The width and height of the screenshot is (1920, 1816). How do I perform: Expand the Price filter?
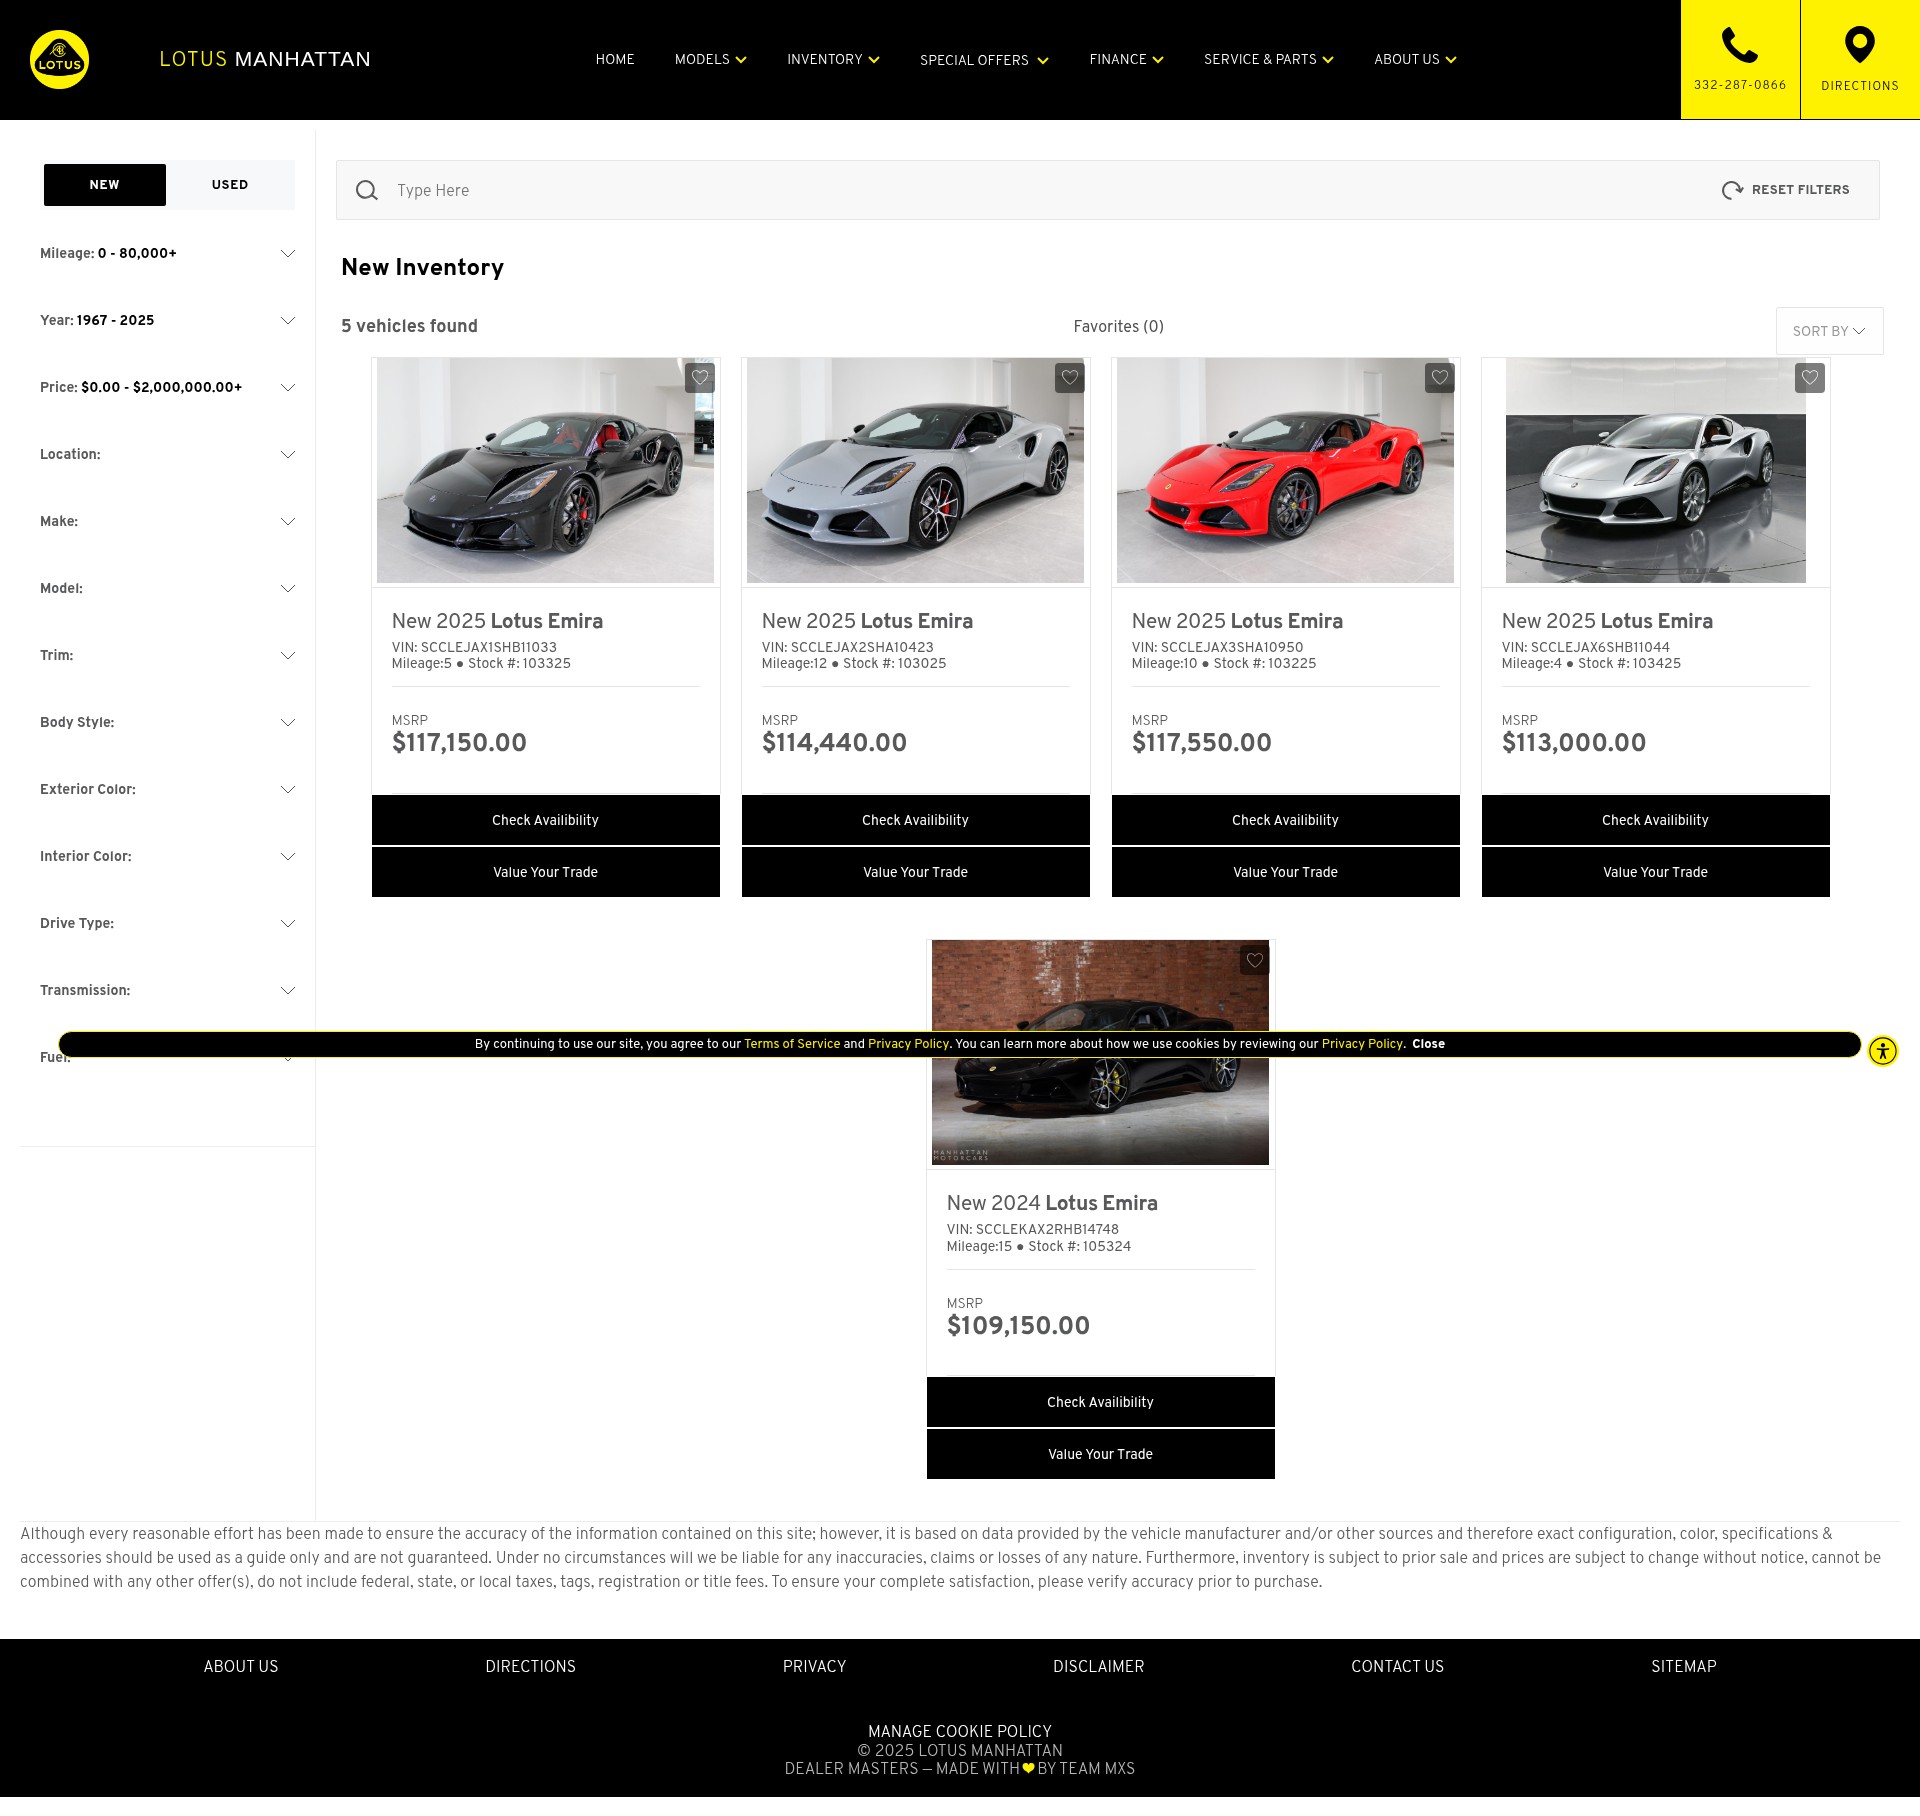tap(167, 388)
